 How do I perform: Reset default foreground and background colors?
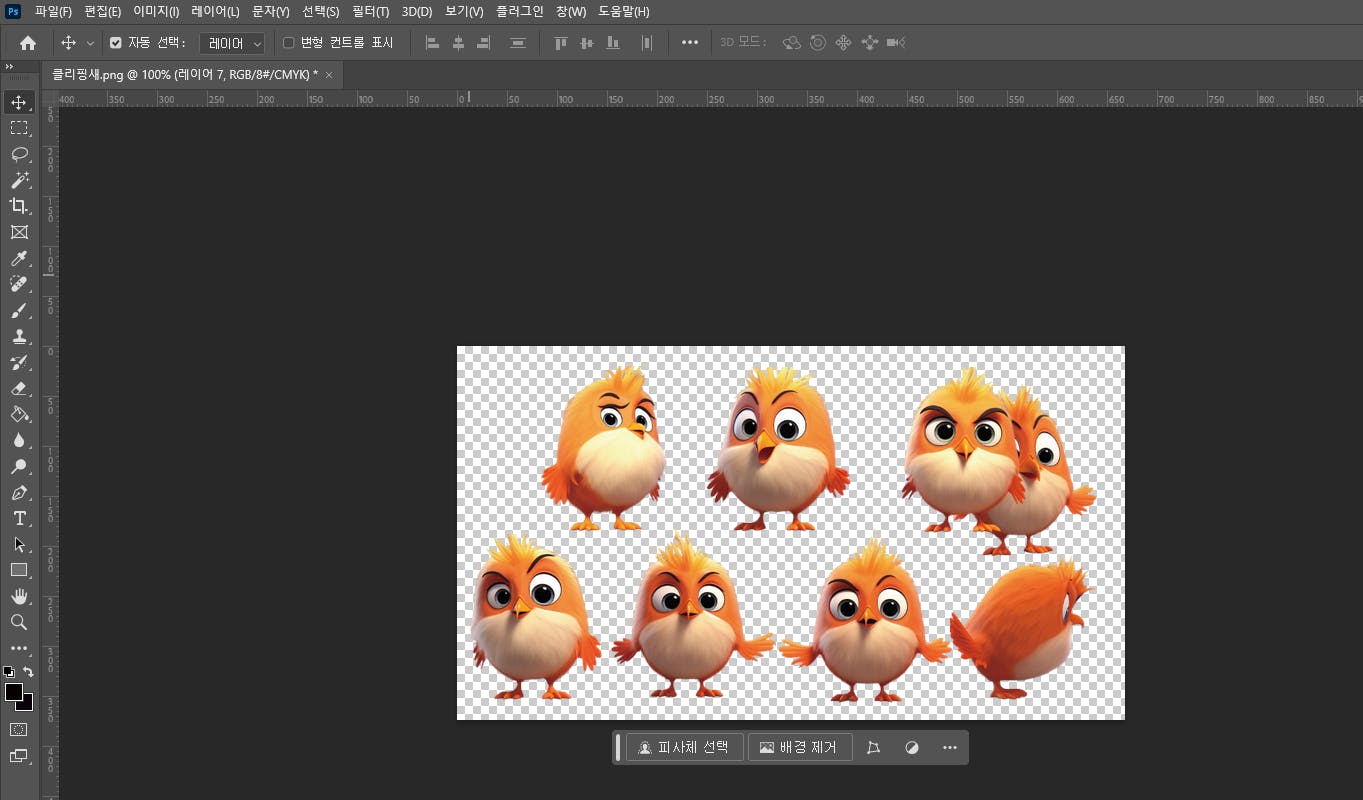coord(9,672)
